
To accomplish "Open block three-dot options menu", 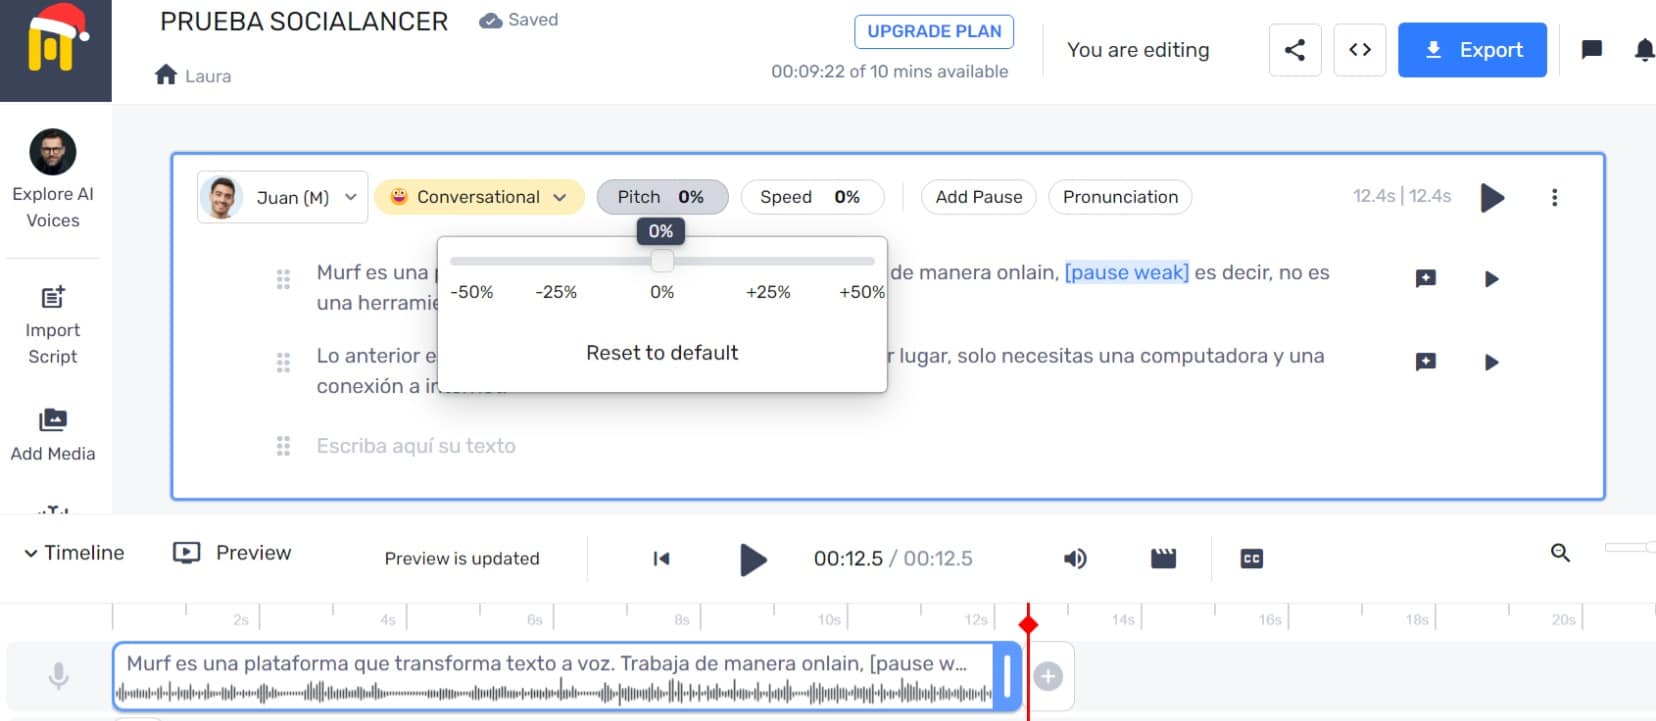I will point(1554,197).
